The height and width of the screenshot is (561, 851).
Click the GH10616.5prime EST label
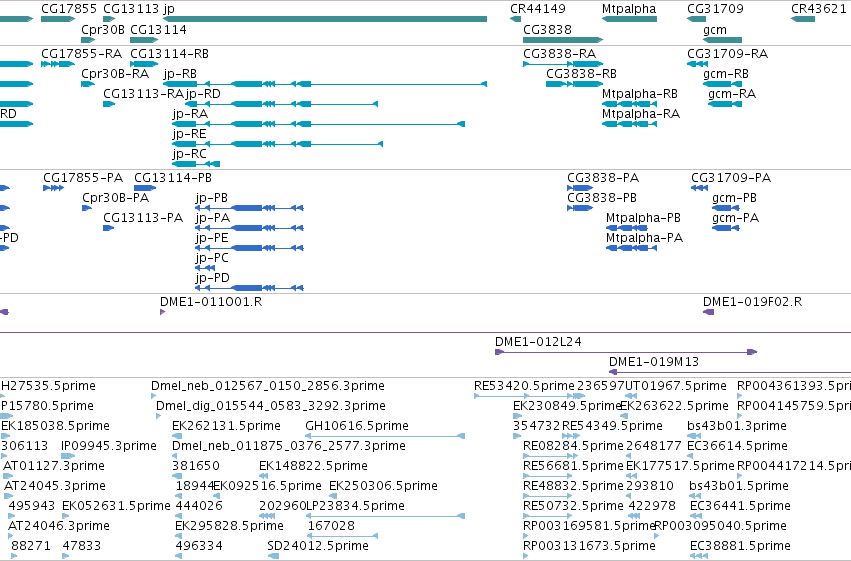[357, 426]
